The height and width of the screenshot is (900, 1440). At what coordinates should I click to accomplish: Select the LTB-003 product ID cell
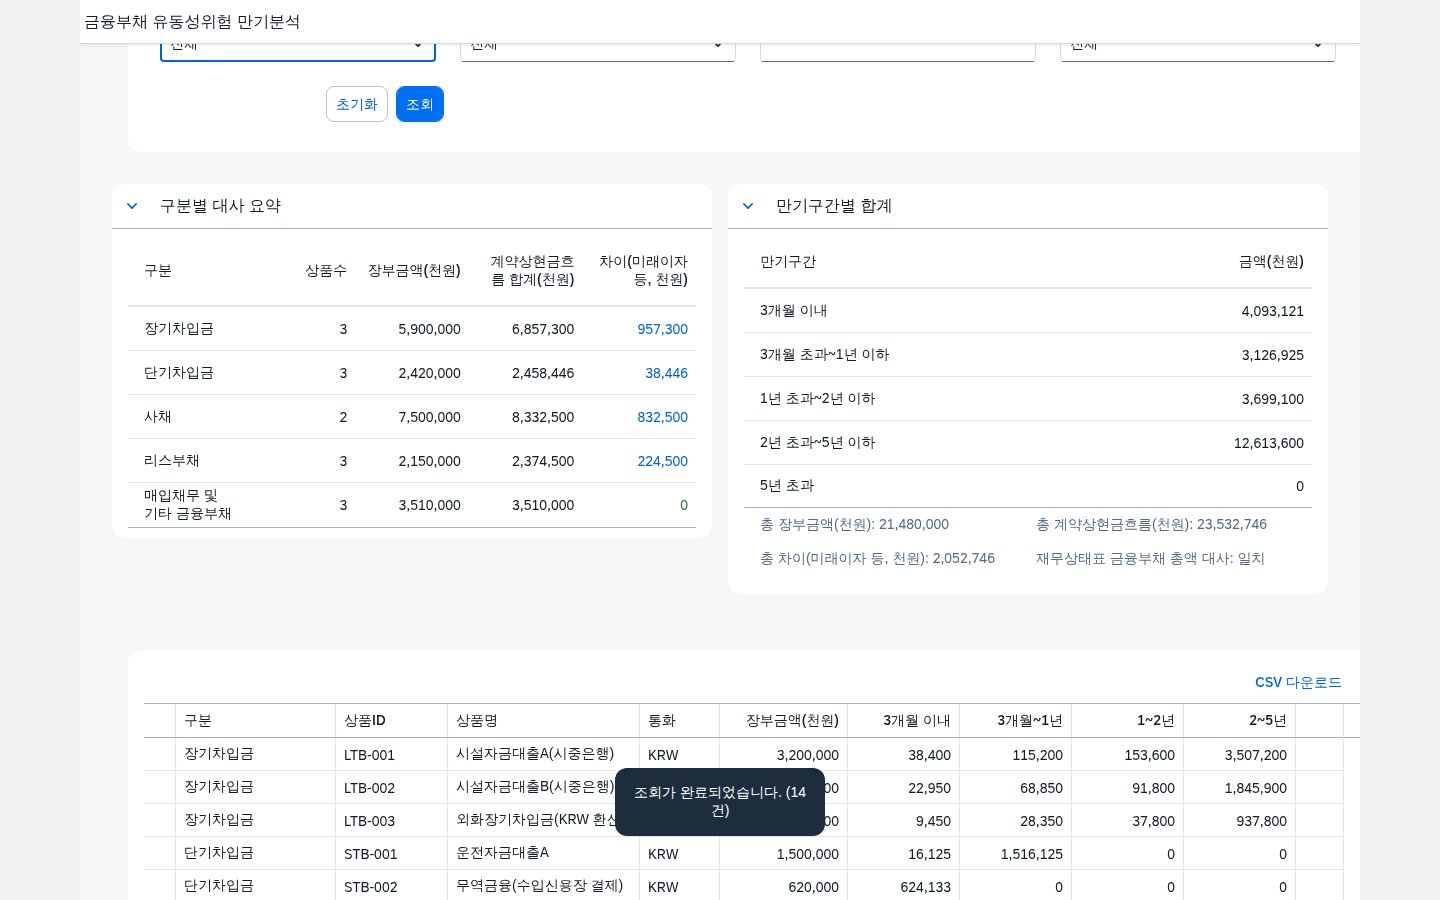392,821
